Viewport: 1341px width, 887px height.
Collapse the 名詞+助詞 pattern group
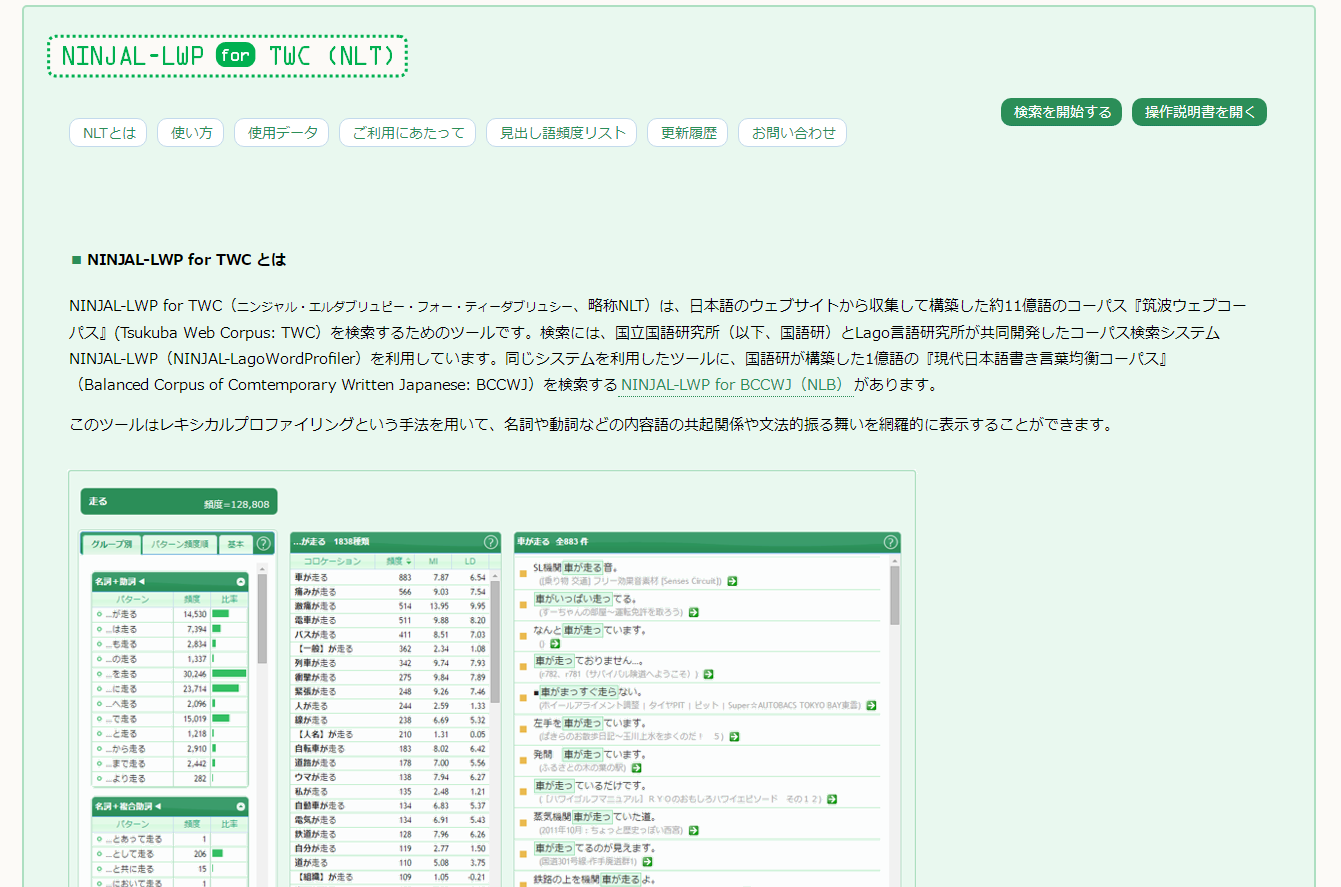[241, 581]
